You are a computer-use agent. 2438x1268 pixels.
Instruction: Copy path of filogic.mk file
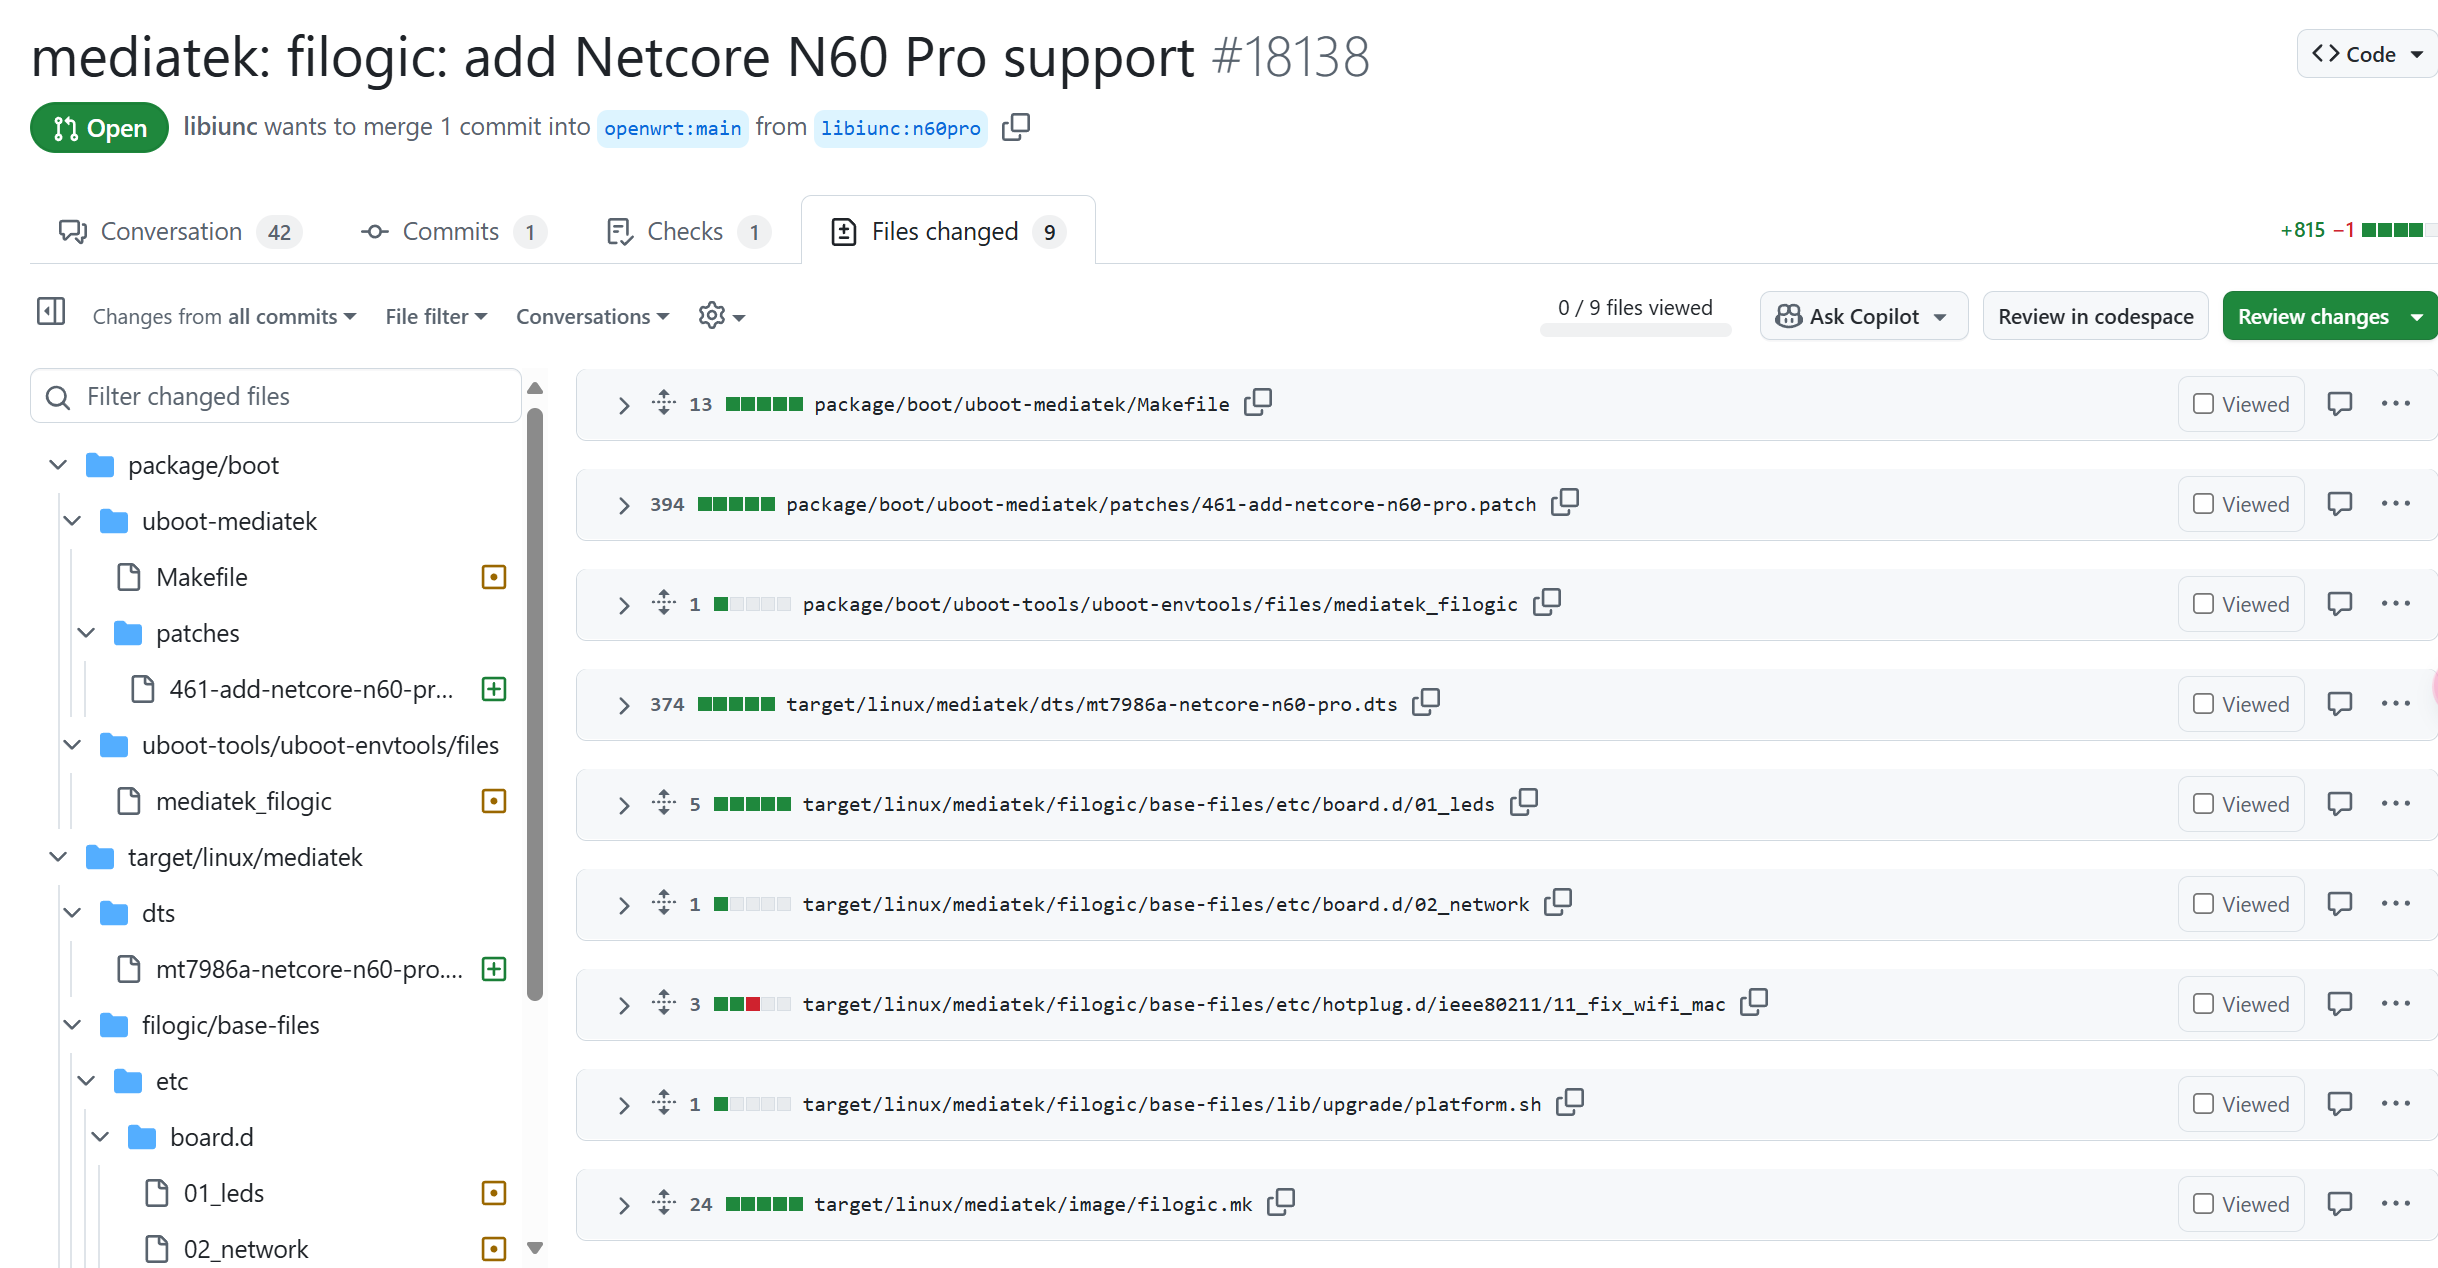[x=1281, y=1202]
